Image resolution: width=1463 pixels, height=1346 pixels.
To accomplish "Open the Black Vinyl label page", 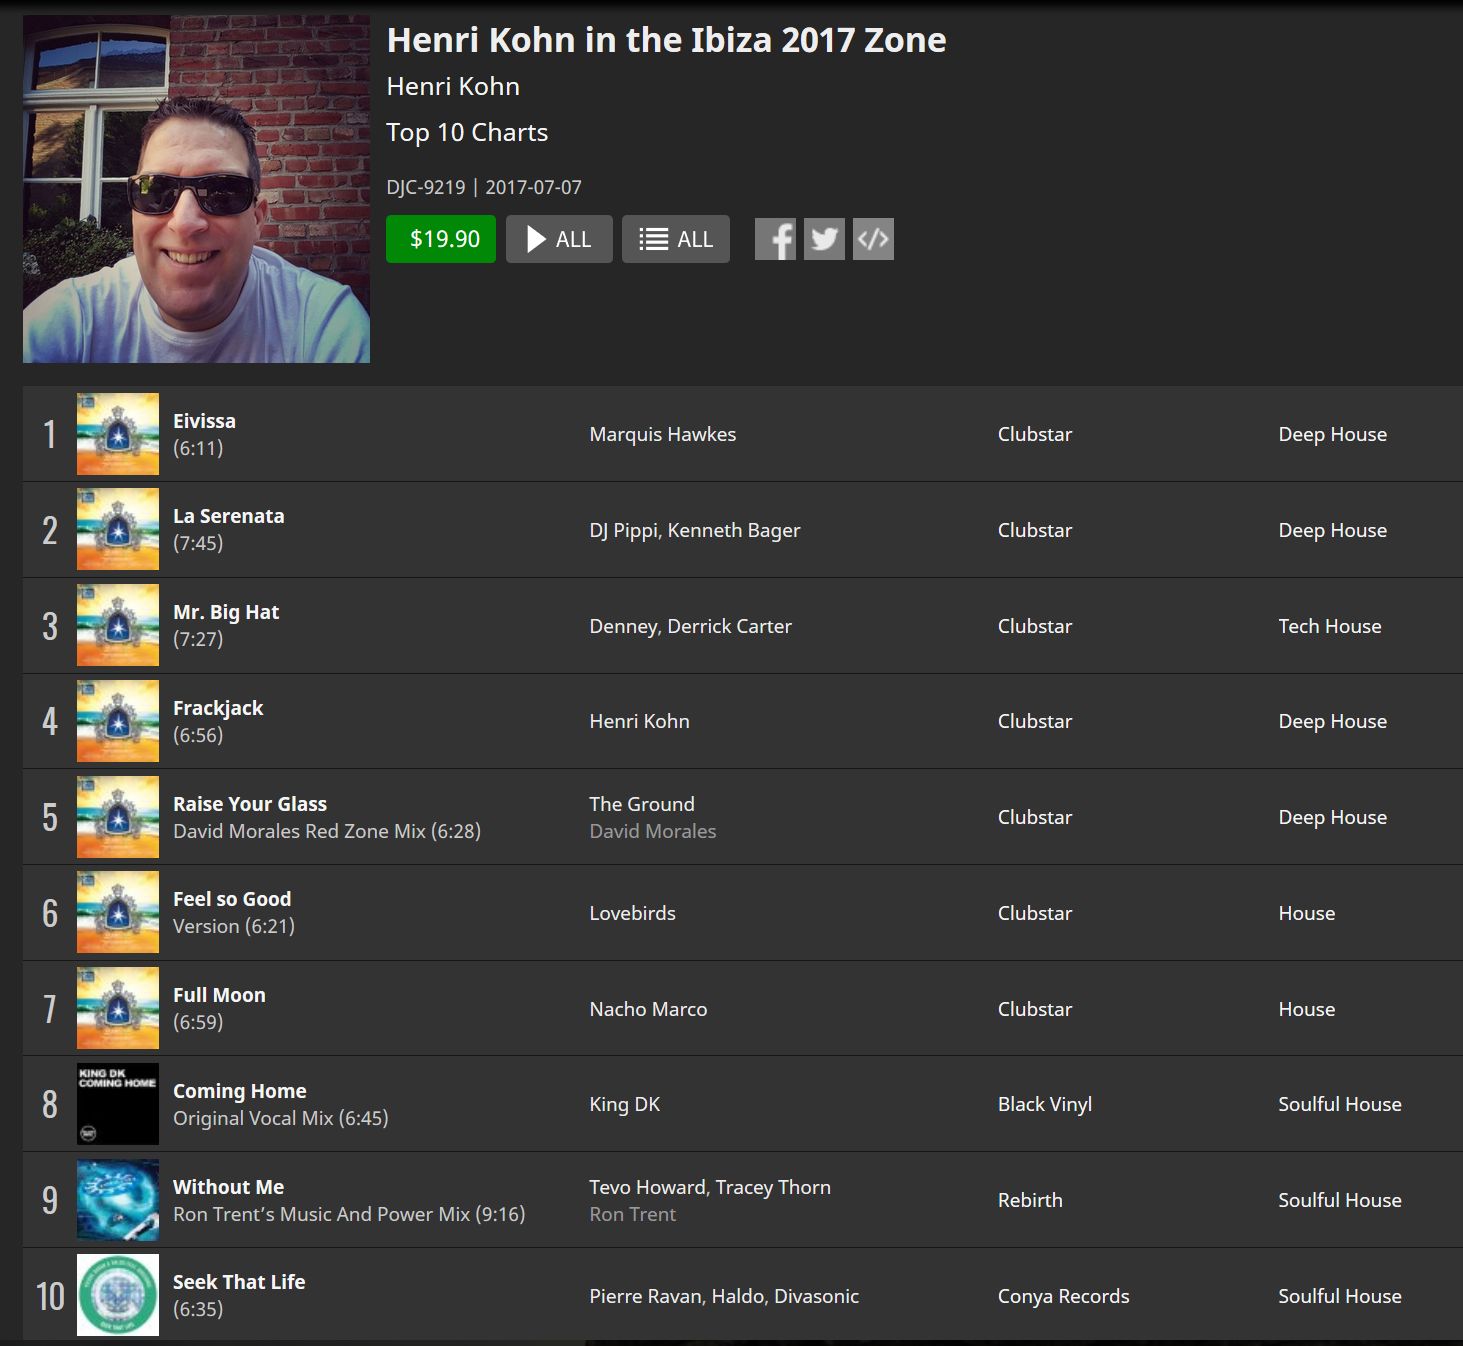I will (1044, 1104).
